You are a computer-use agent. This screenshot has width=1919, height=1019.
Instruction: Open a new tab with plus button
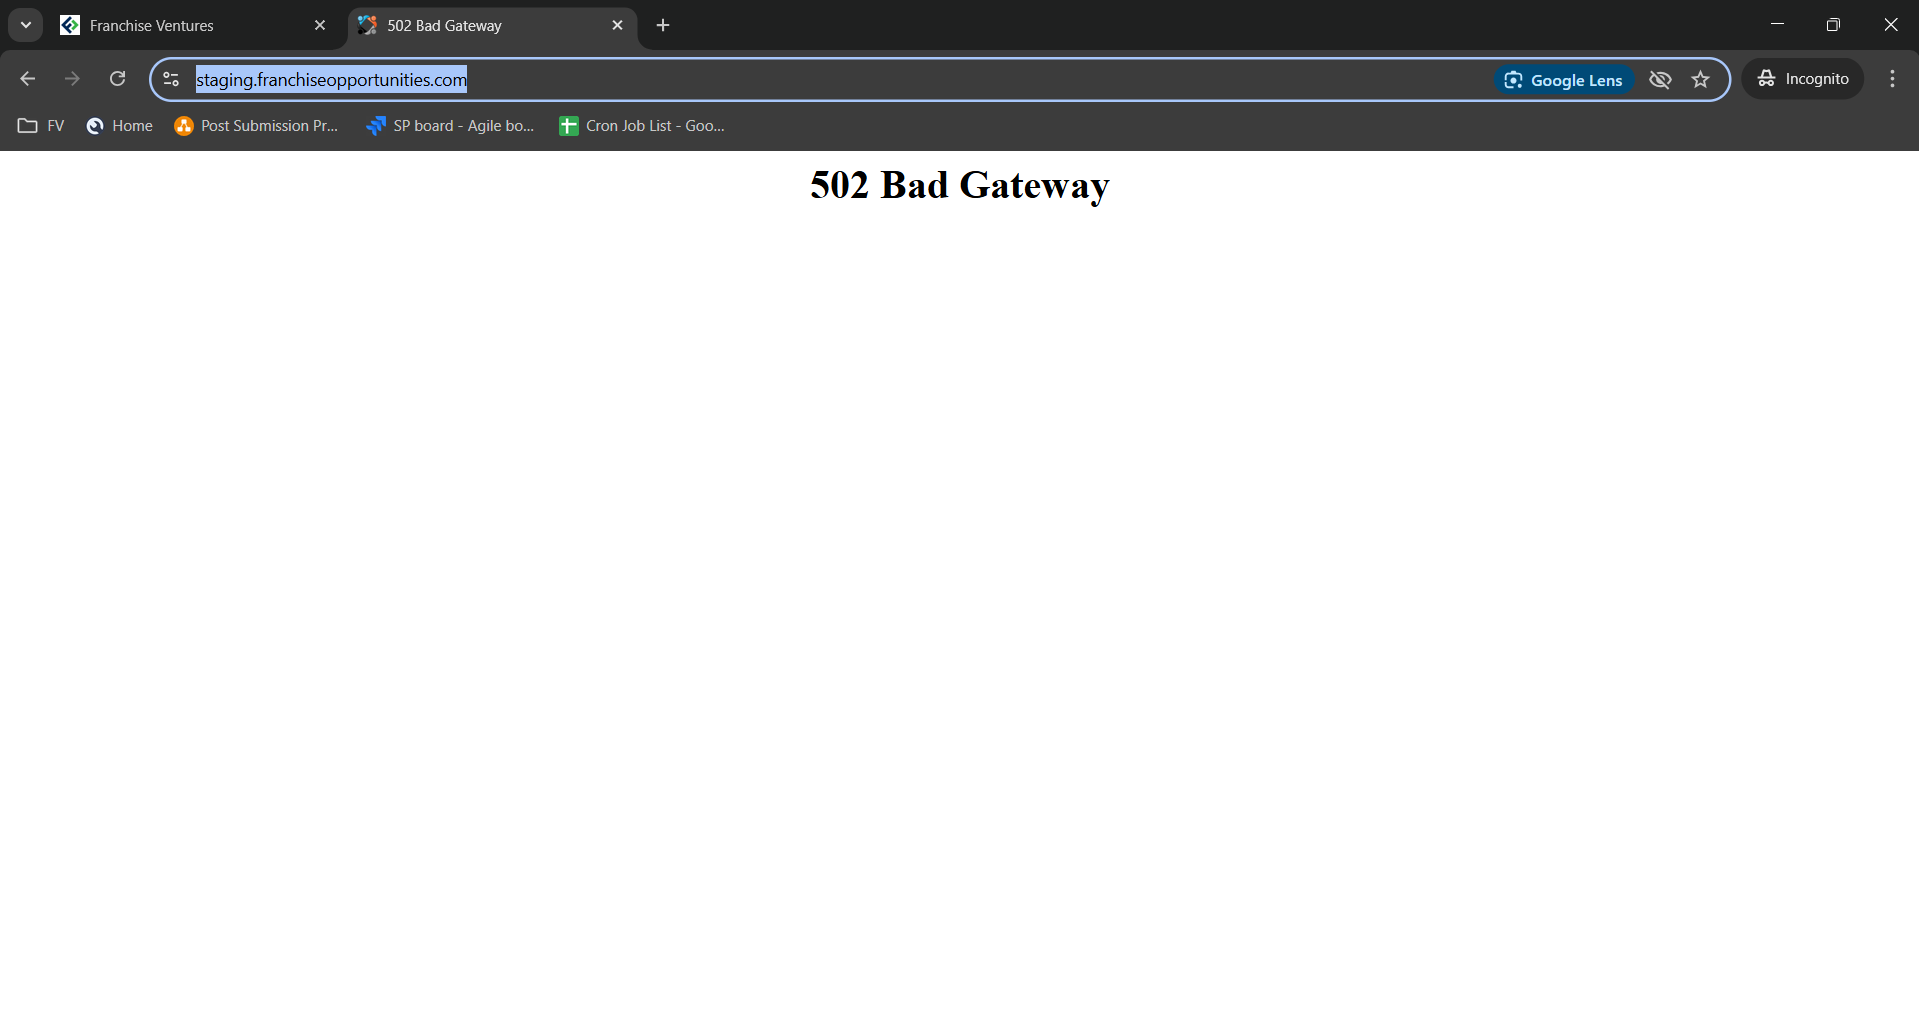663,25
